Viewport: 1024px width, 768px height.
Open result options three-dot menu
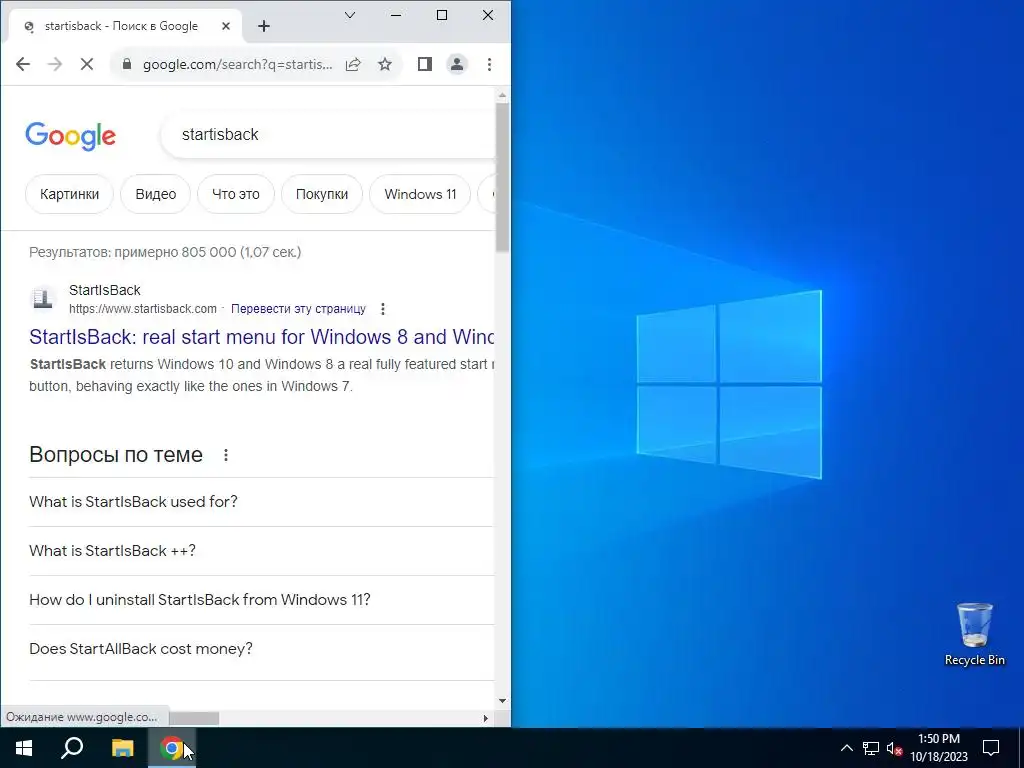pyautogui.click(x=383, y=309)
